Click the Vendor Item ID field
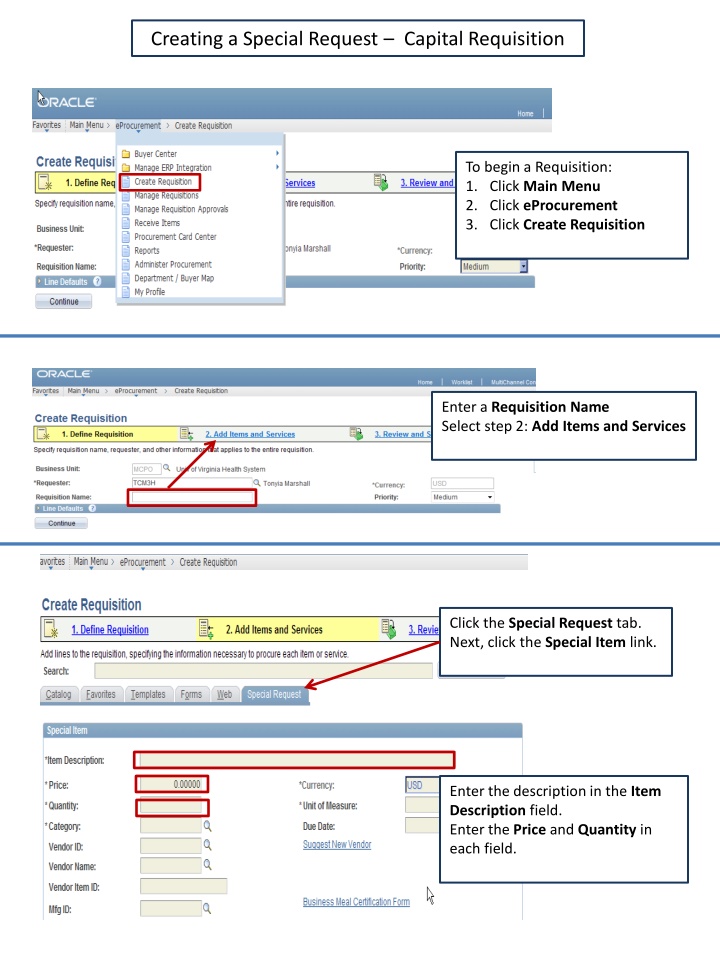Image resolution: width=720 pixels, height=960 pixels. (184, 886)
